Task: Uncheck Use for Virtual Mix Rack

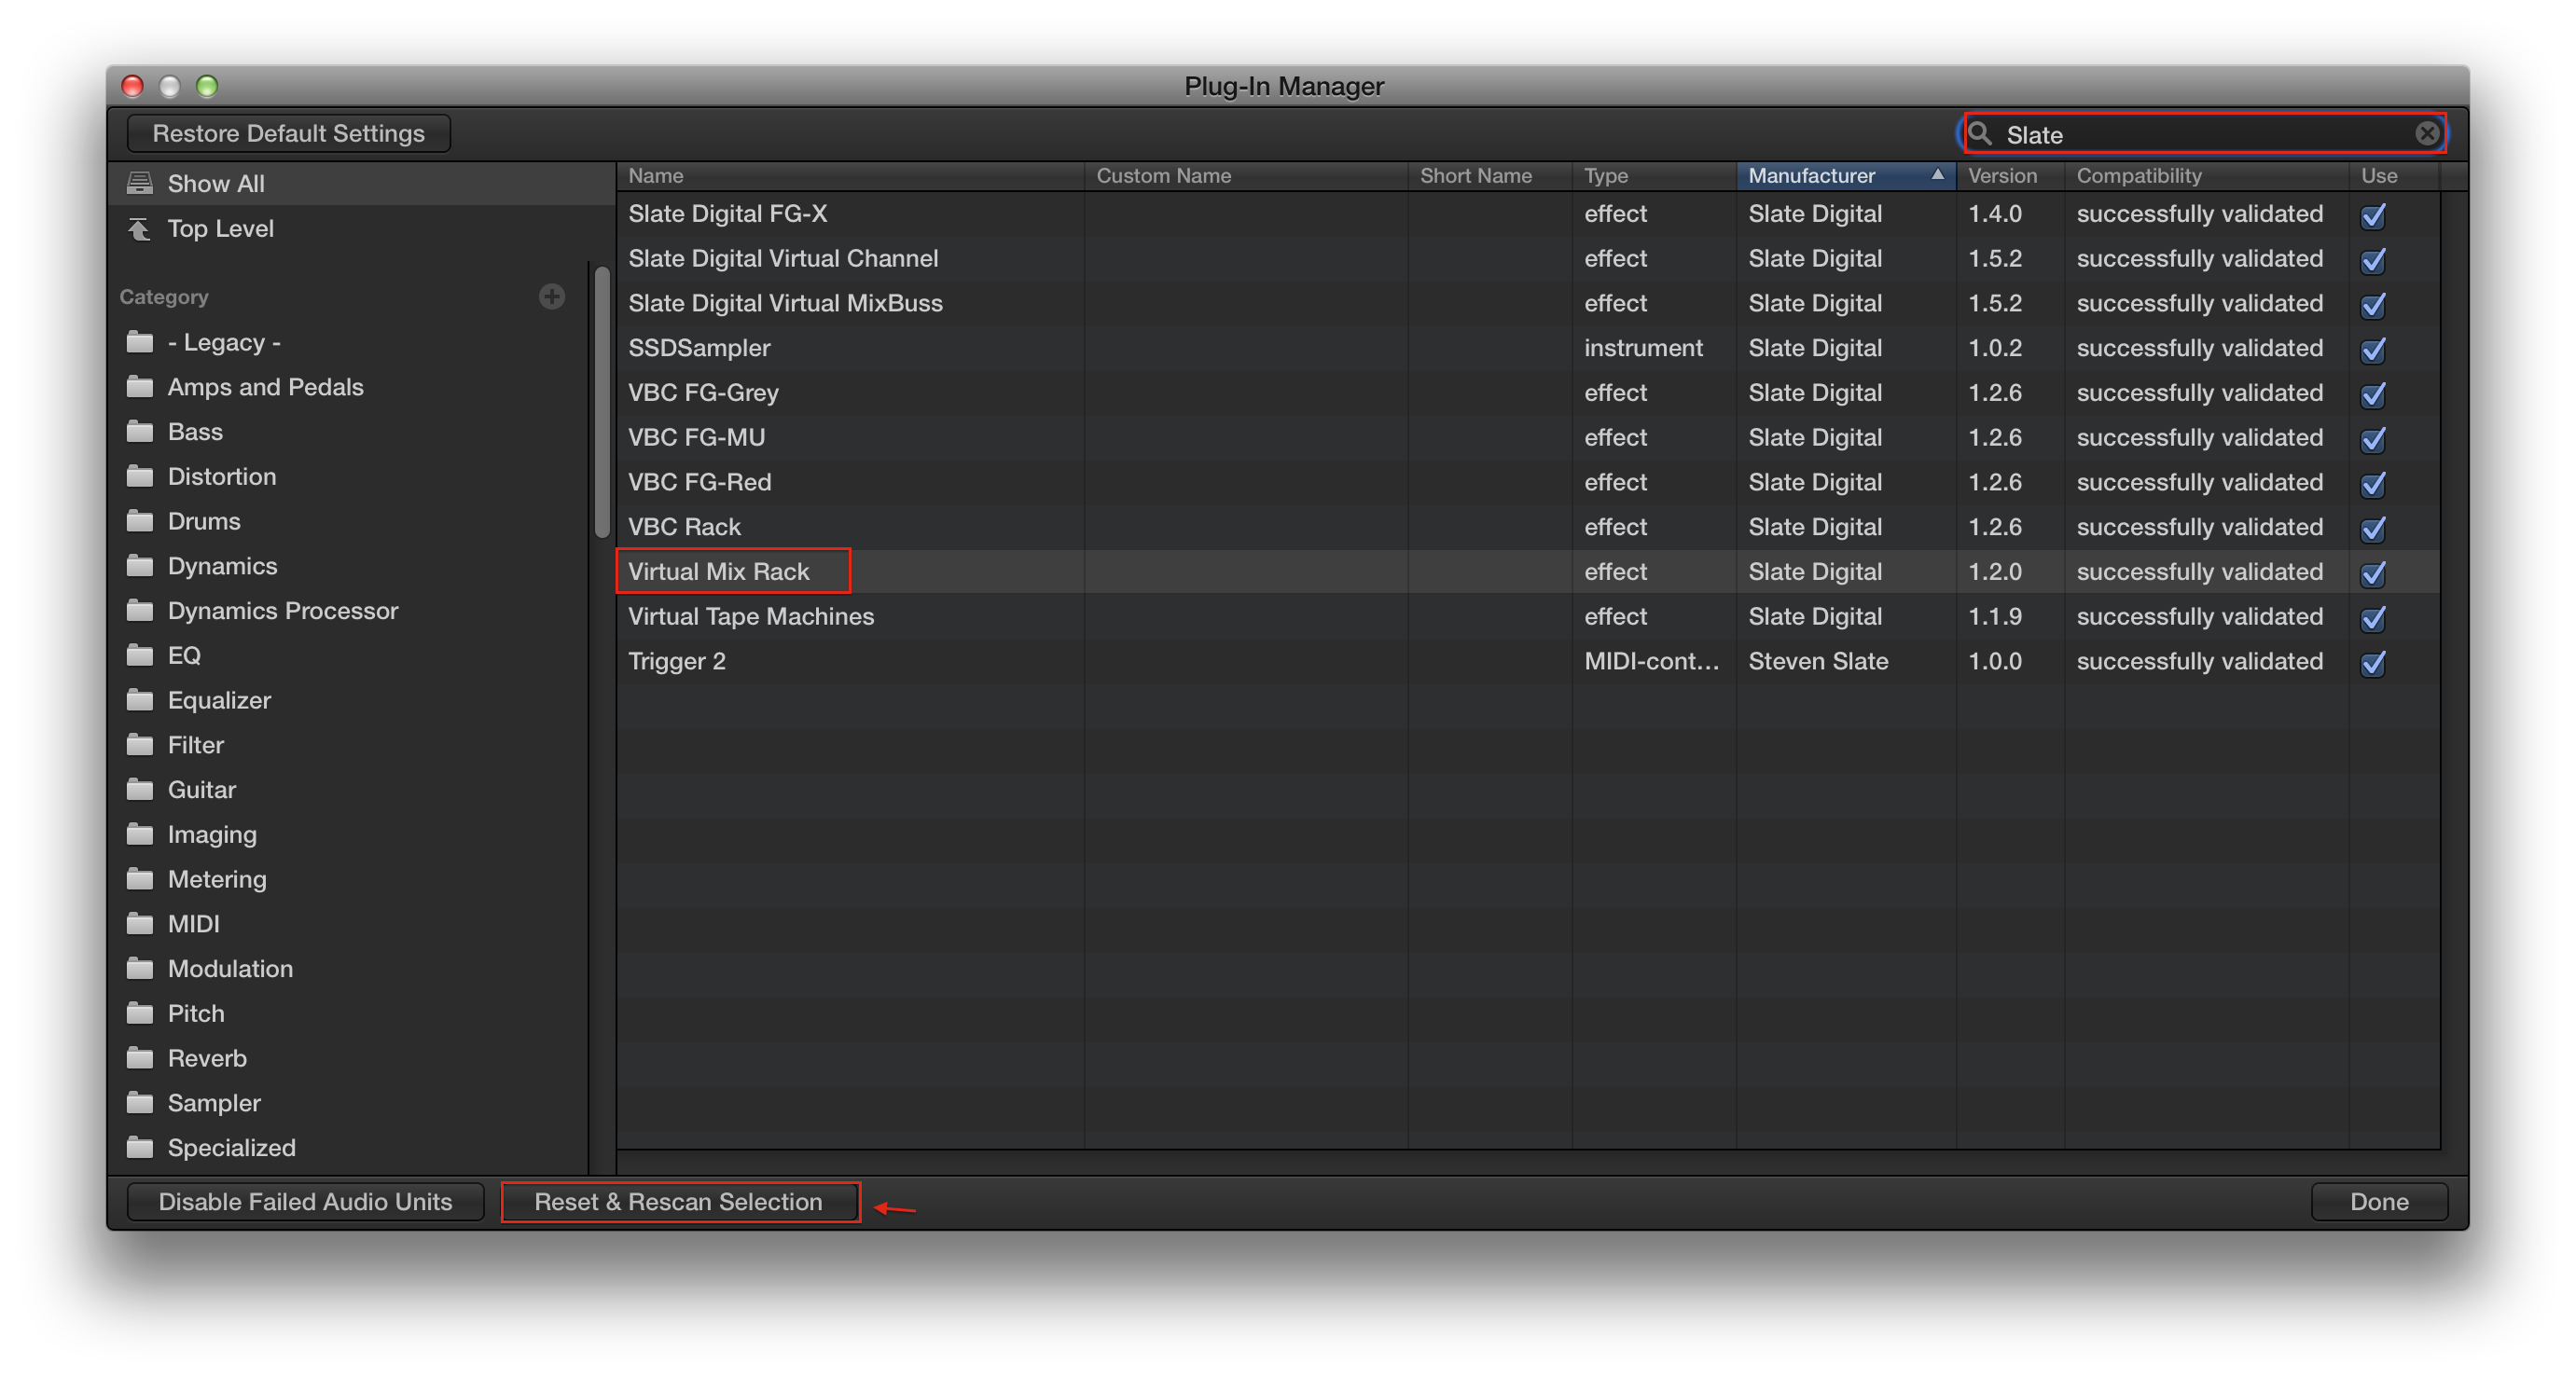Action: (2373, 573)
